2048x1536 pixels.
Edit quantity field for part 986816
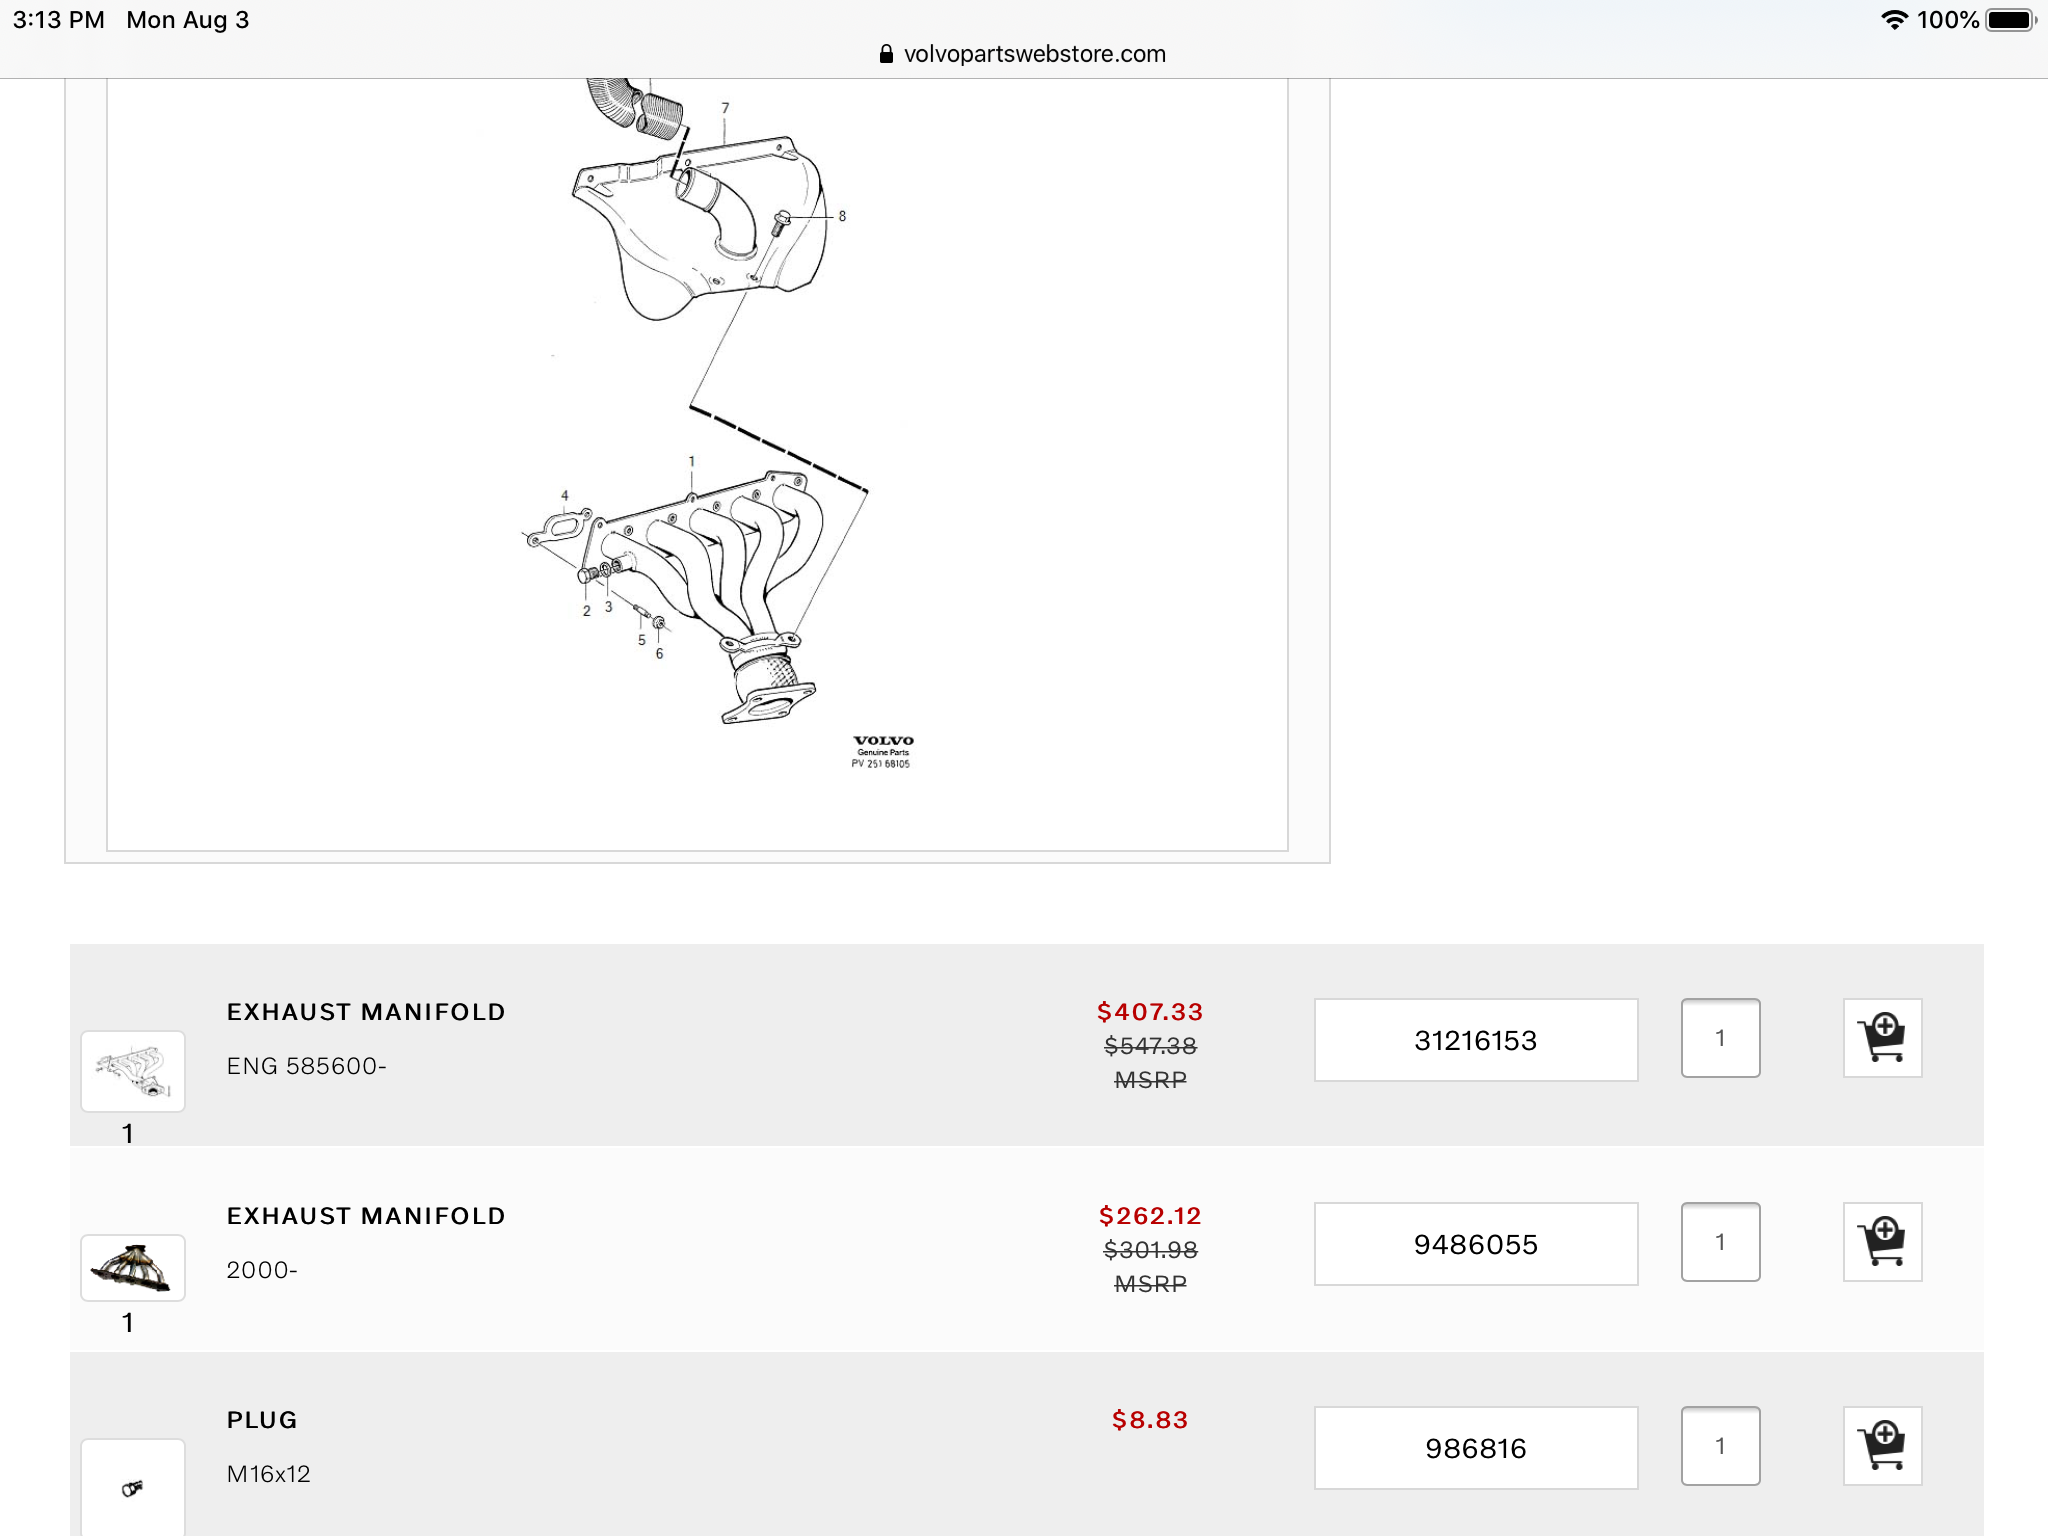(x=1720, y=1446)
